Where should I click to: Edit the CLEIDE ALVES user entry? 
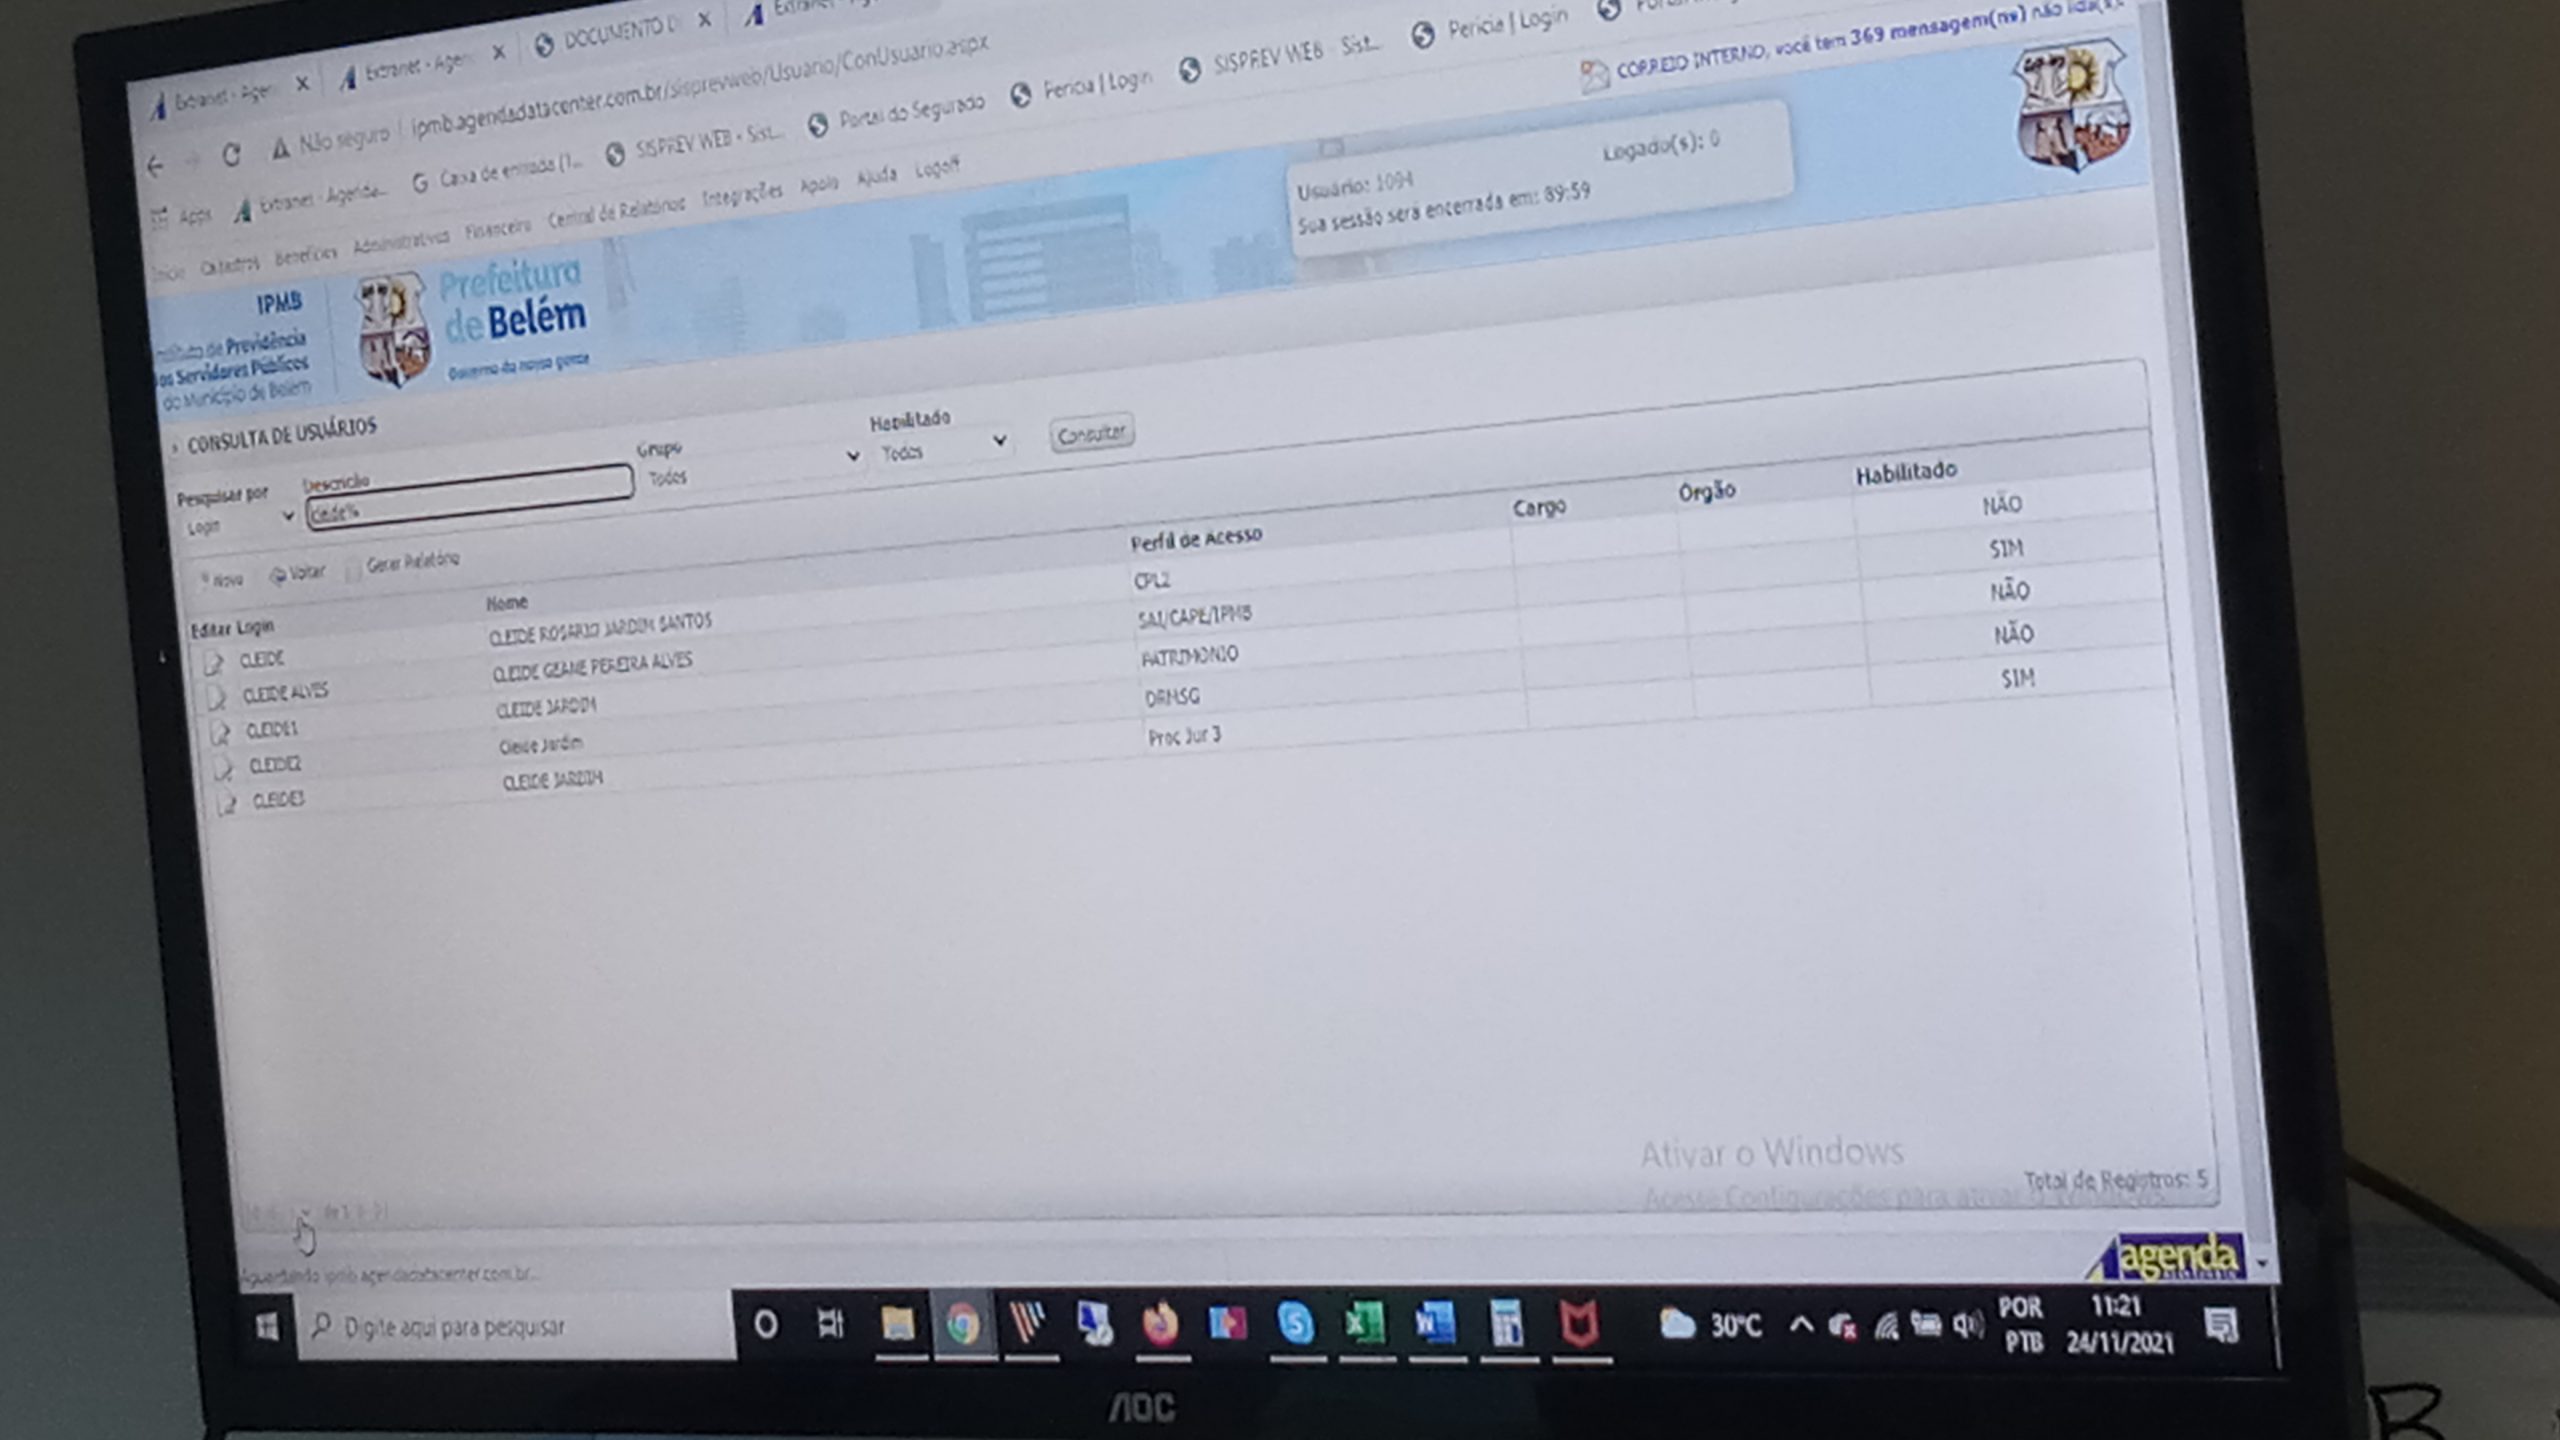tap(216, 697)
